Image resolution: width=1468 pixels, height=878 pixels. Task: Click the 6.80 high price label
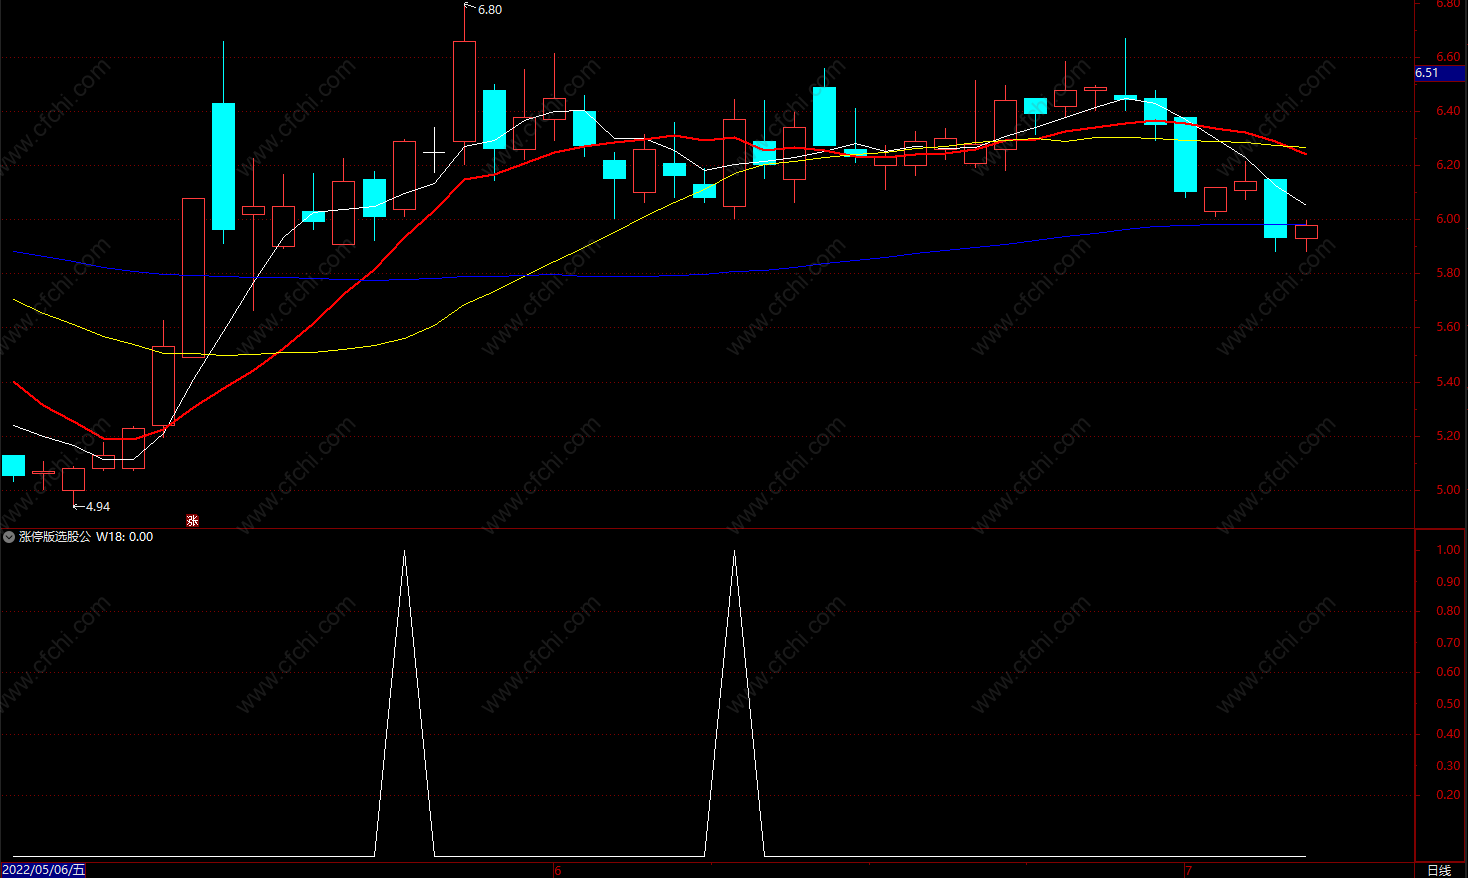(x=490, y=10)
